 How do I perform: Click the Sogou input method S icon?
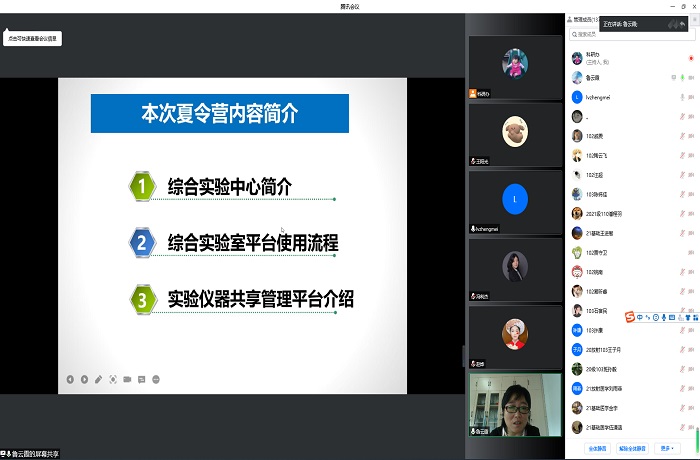tap(630, 318)
